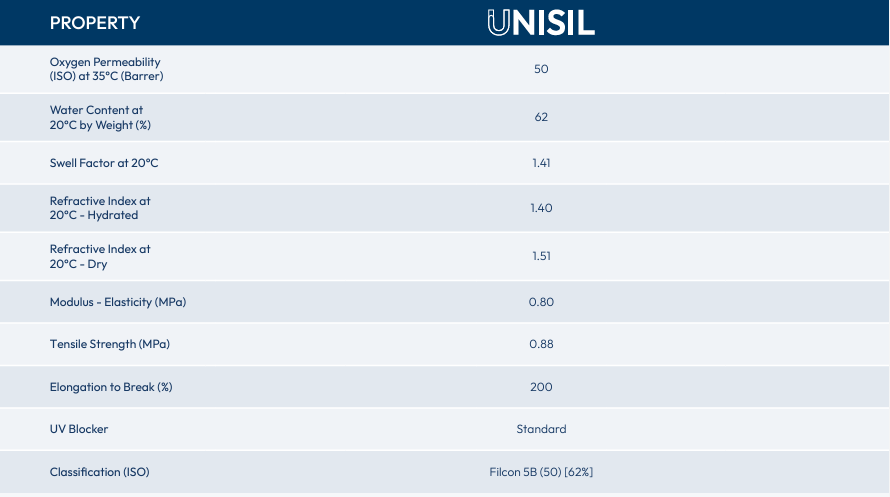Viewport: 890px width, 497px height.
Task: Click the oxygen permeability value 50
Action: pyautogui.click(x=541, y=69)
